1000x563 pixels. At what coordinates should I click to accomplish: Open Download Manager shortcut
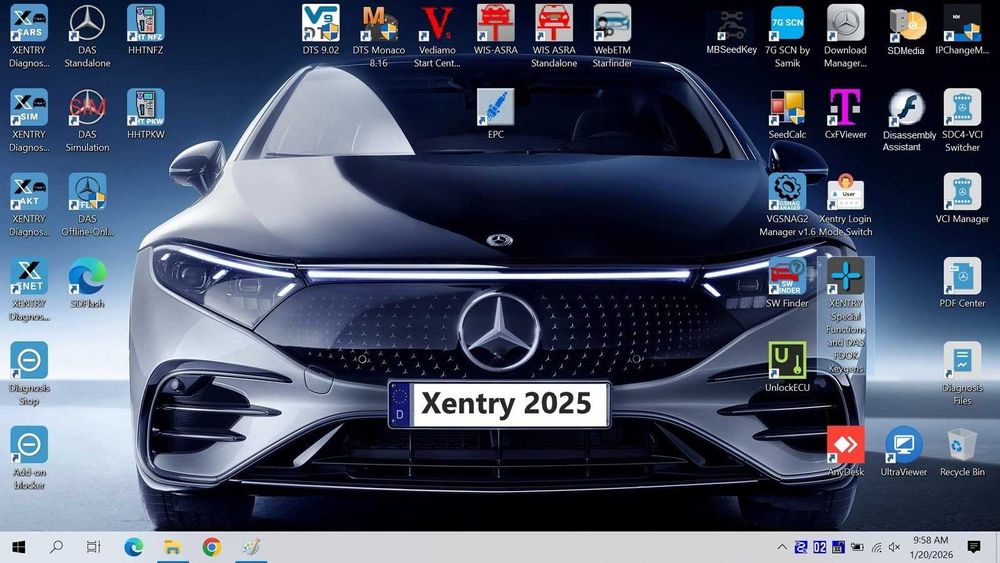point(846,23)
